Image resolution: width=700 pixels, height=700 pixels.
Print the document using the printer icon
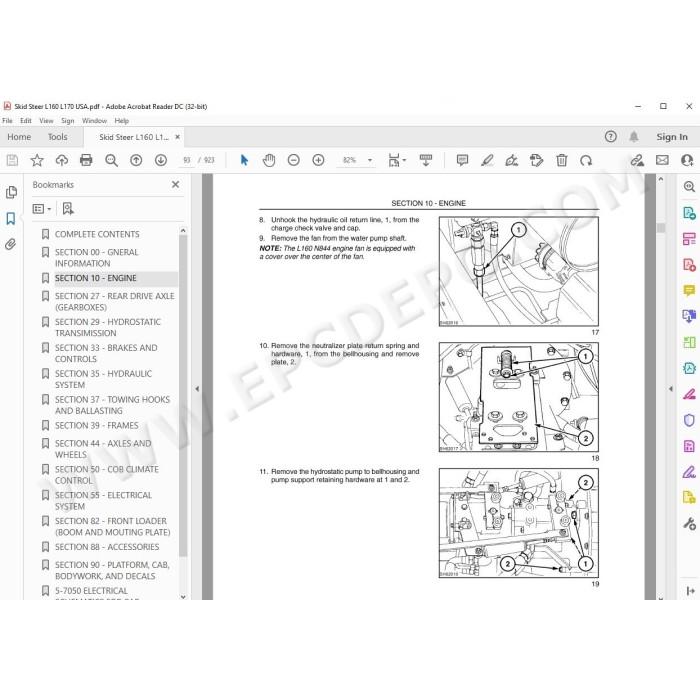coord(86,160)
